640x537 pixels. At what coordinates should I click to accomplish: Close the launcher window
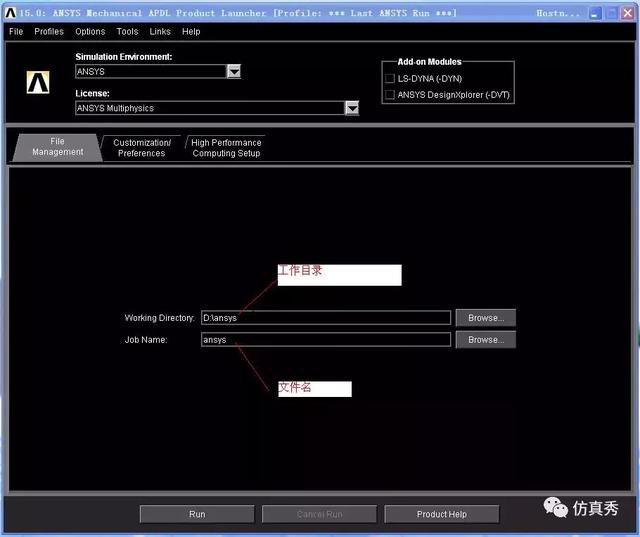tap(627, 13)
